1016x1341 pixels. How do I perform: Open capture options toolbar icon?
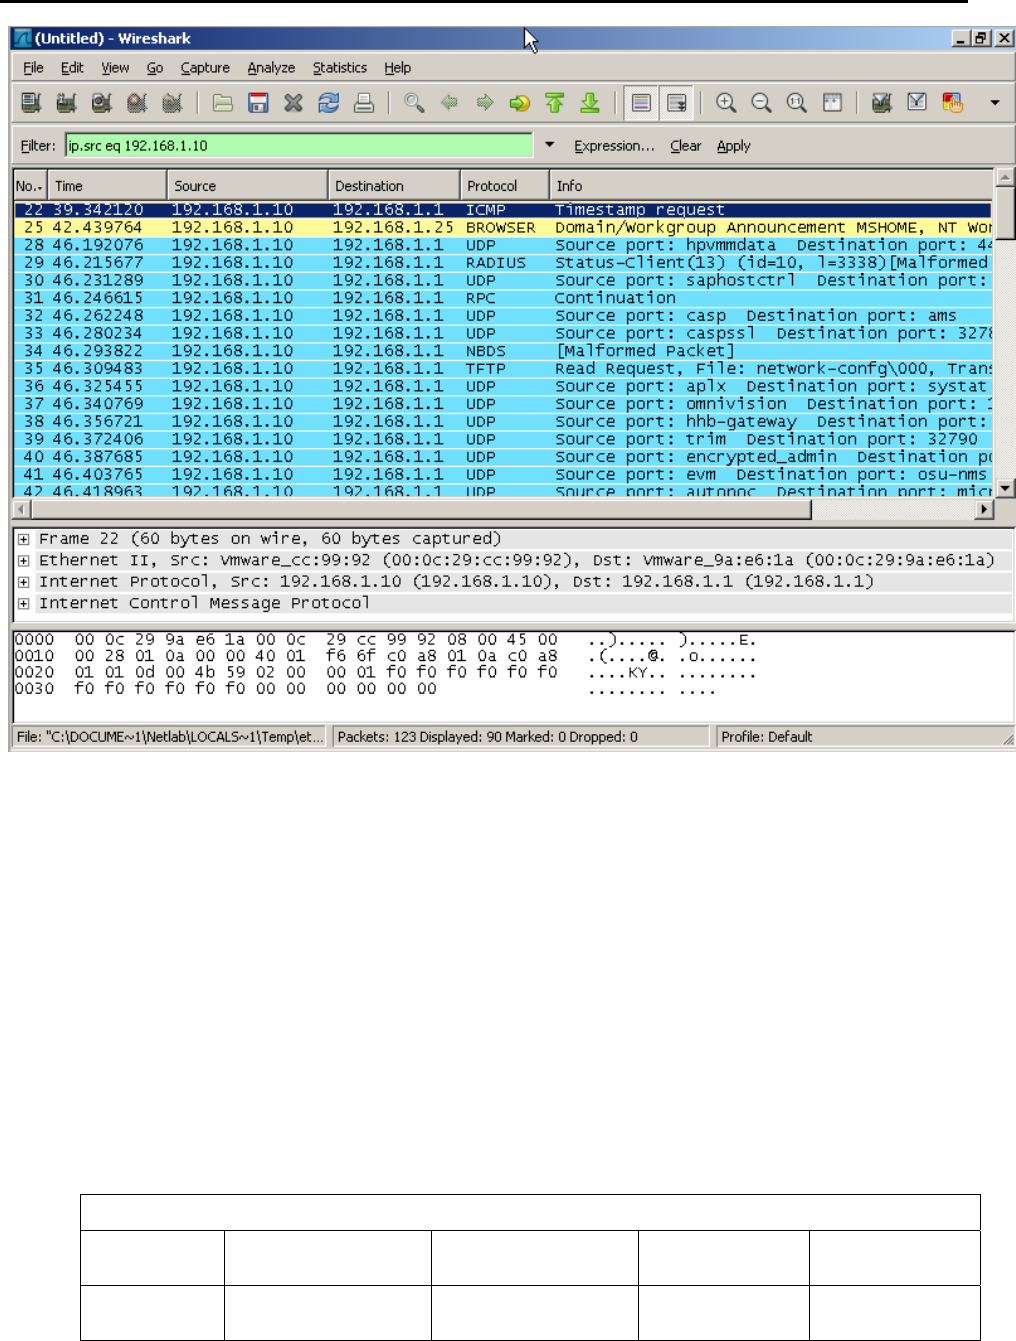point(66,102)
